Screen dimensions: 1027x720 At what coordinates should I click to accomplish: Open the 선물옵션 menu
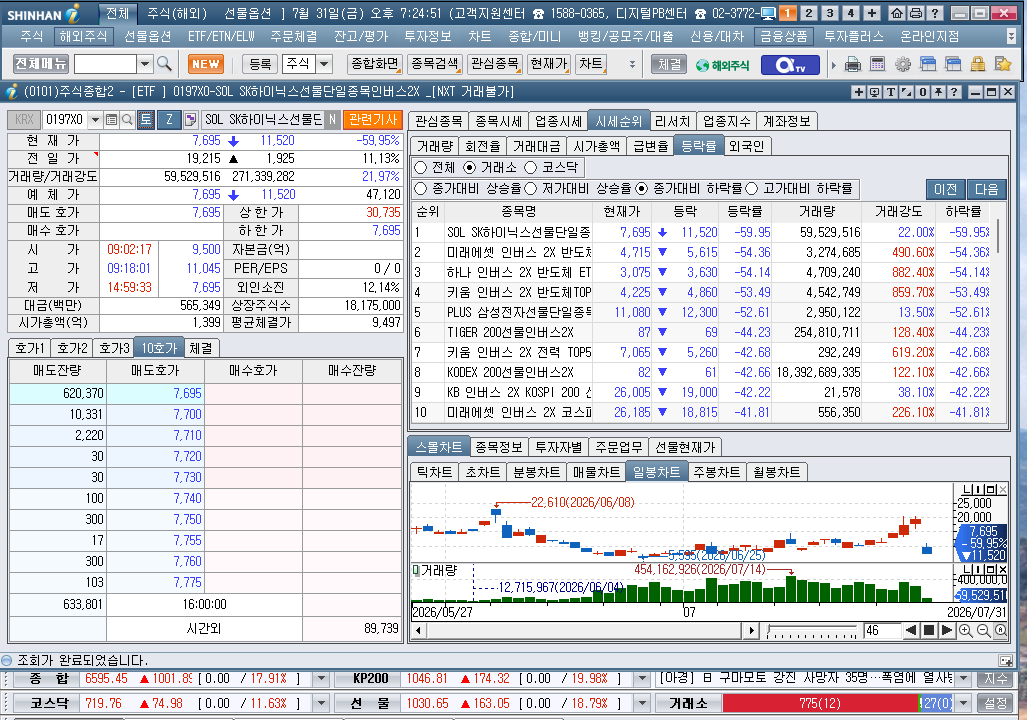(147, 36)
